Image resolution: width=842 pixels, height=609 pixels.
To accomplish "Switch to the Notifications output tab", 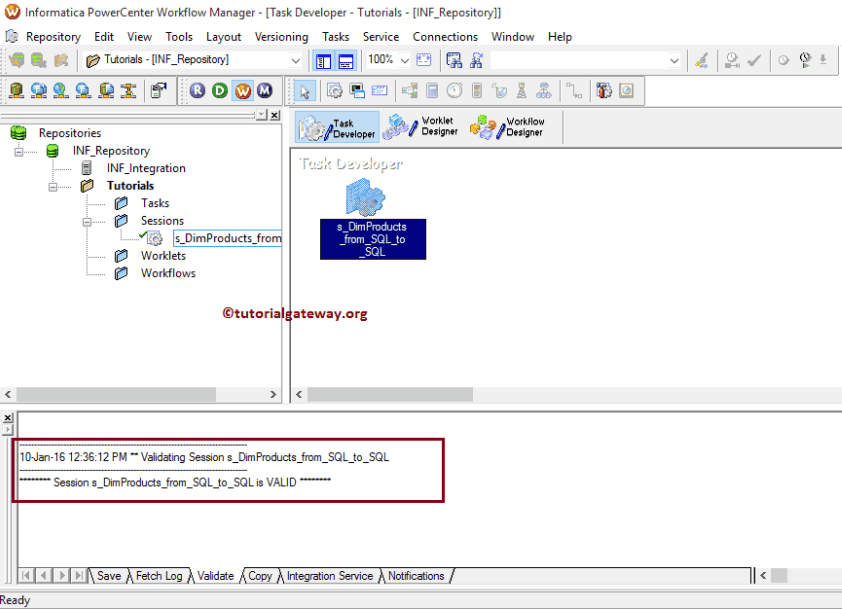I will (416, 576).
